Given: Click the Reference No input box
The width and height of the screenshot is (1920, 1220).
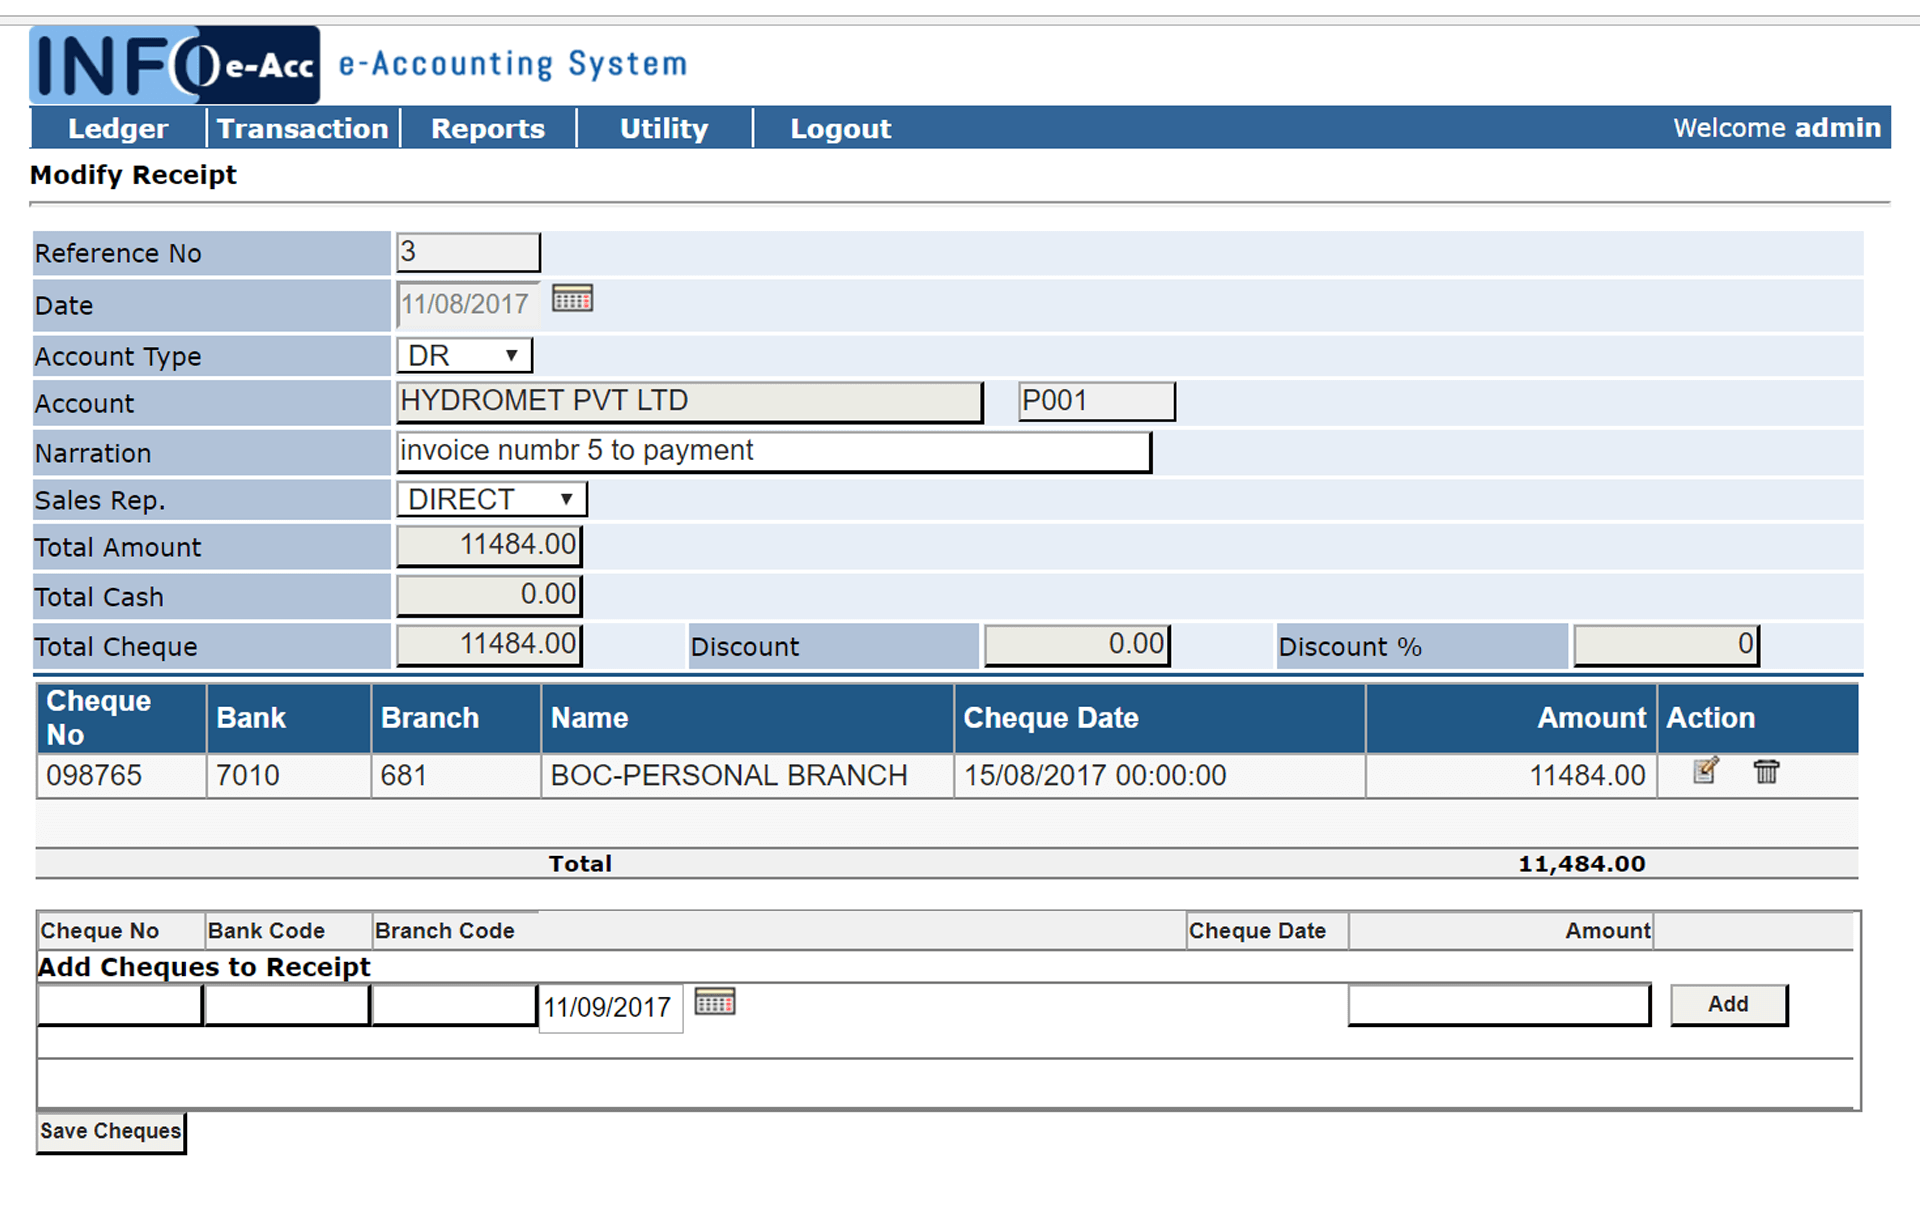Looking at the screenshot, I should point(468,252).
